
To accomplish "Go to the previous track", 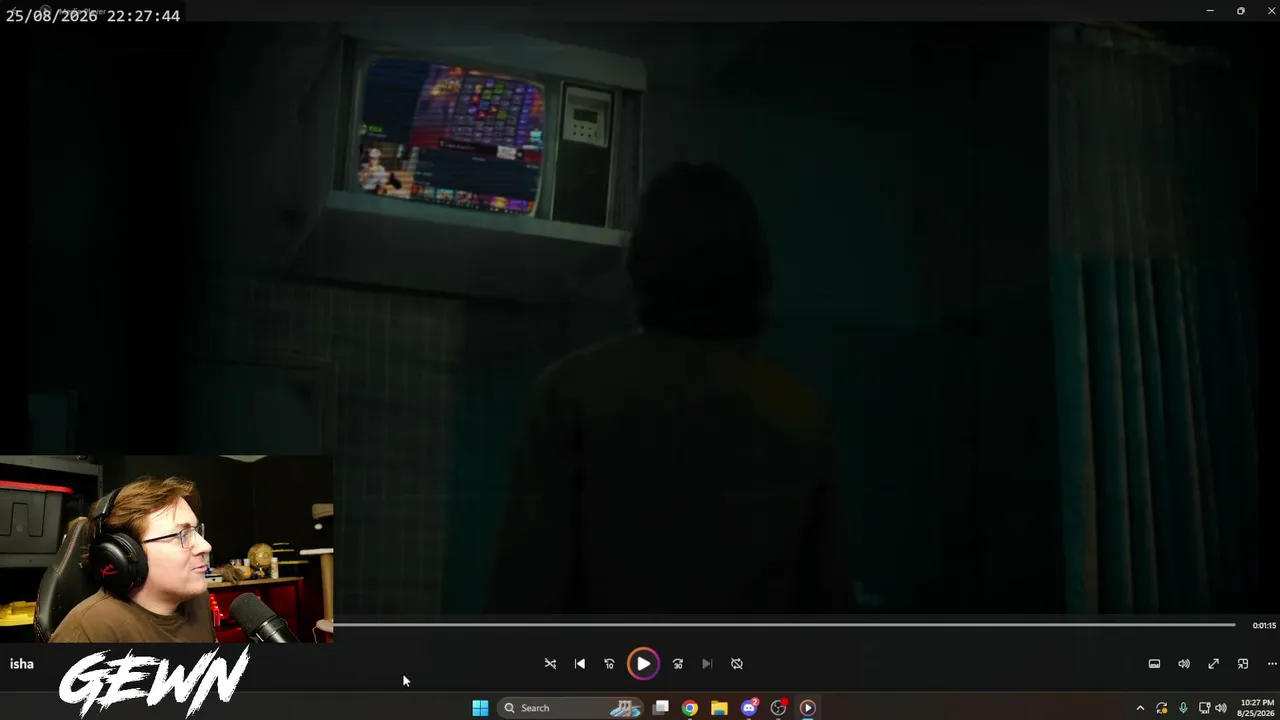I will 580,663.
